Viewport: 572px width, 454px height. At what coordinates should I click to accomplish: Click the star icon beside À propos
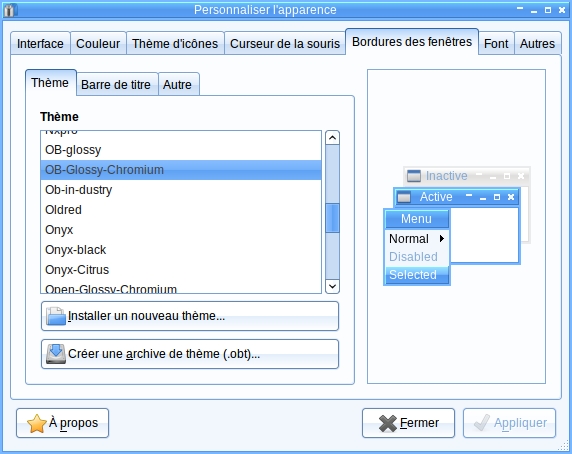pyautogui.click(x=37, y=423)
